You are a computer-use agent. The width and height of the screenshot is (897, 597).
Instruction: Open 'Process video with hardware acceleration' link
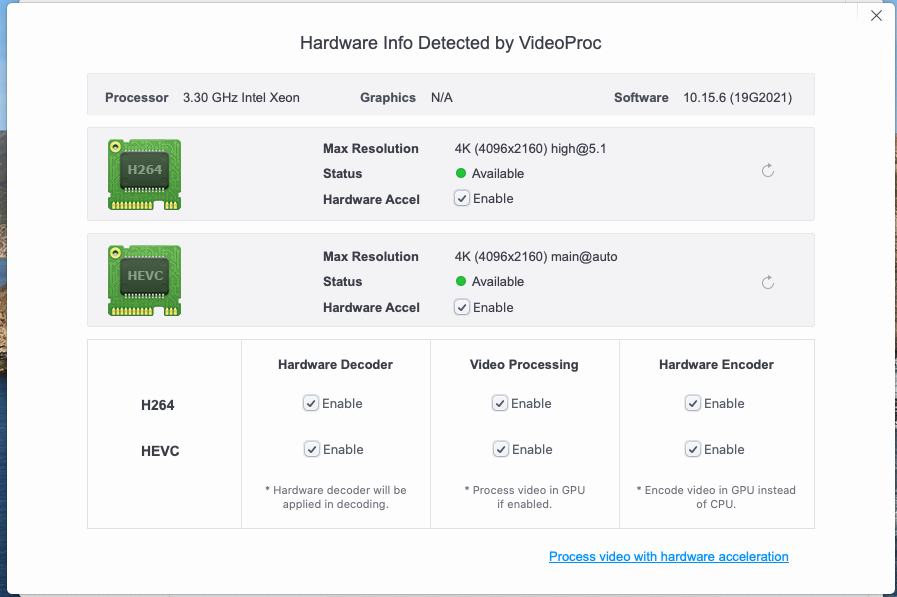tap(669, 556)
